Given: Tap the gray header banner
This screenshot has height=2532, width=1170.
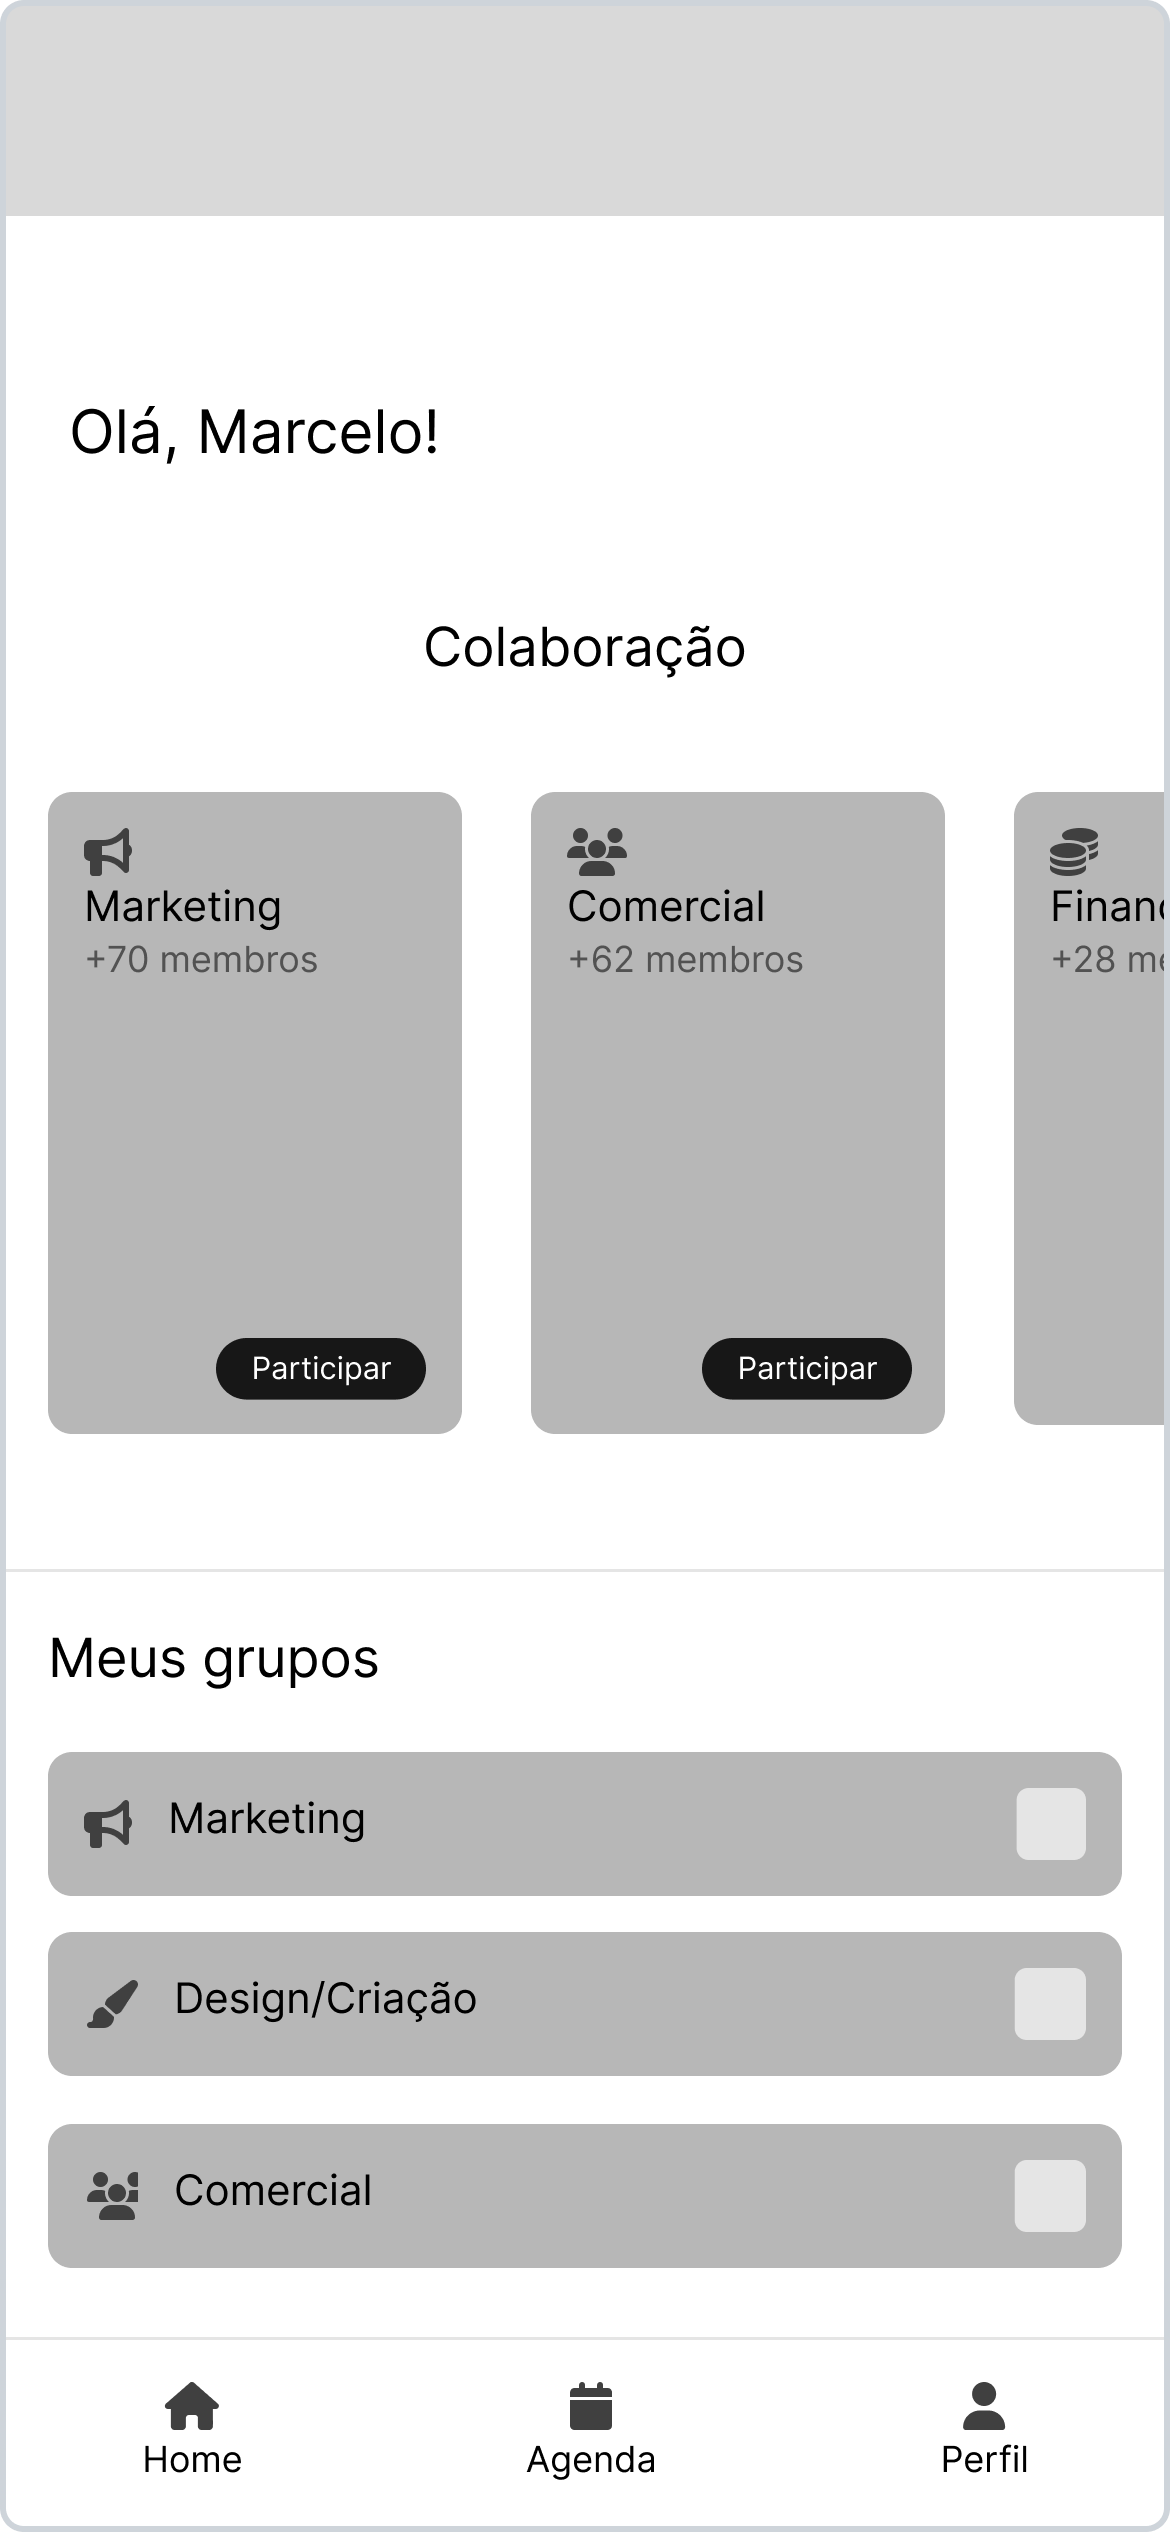Looking at the screenshot, I should [585, 110].
